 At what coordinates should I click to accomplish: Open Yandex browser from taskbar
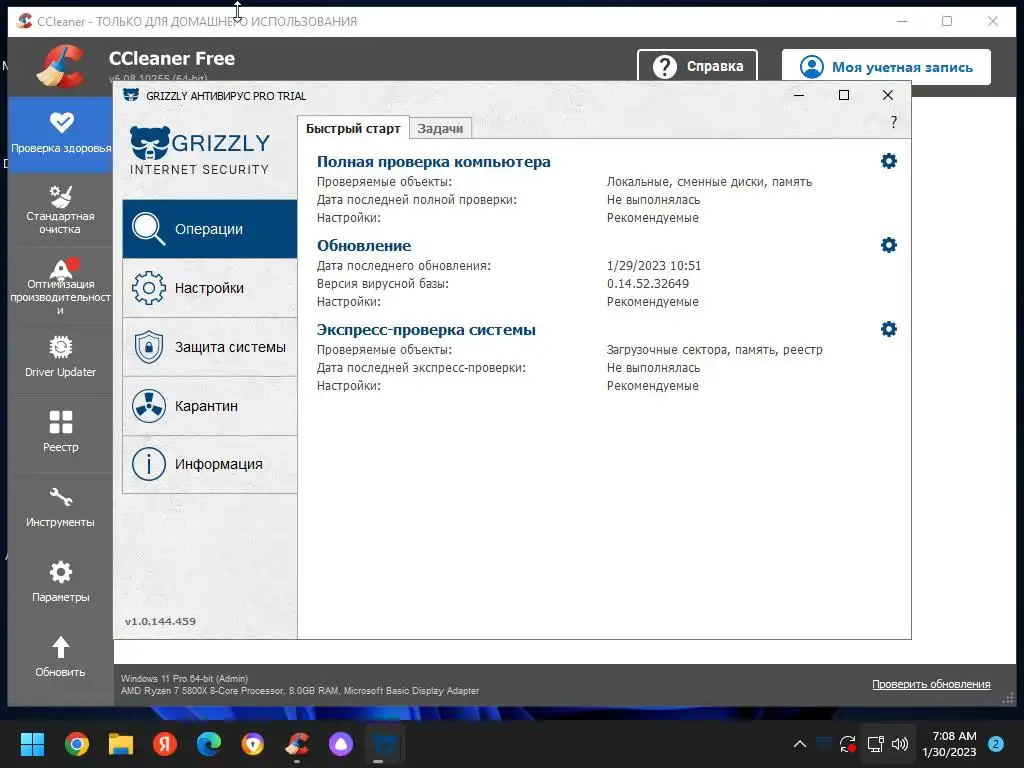pos(165,744)
